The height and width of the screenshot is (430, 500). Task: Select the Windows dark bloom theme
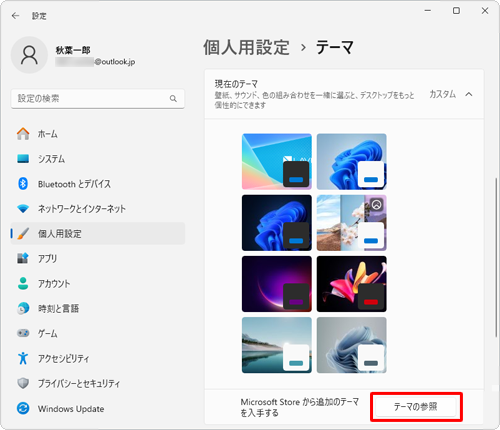click(x=277, y=223)
